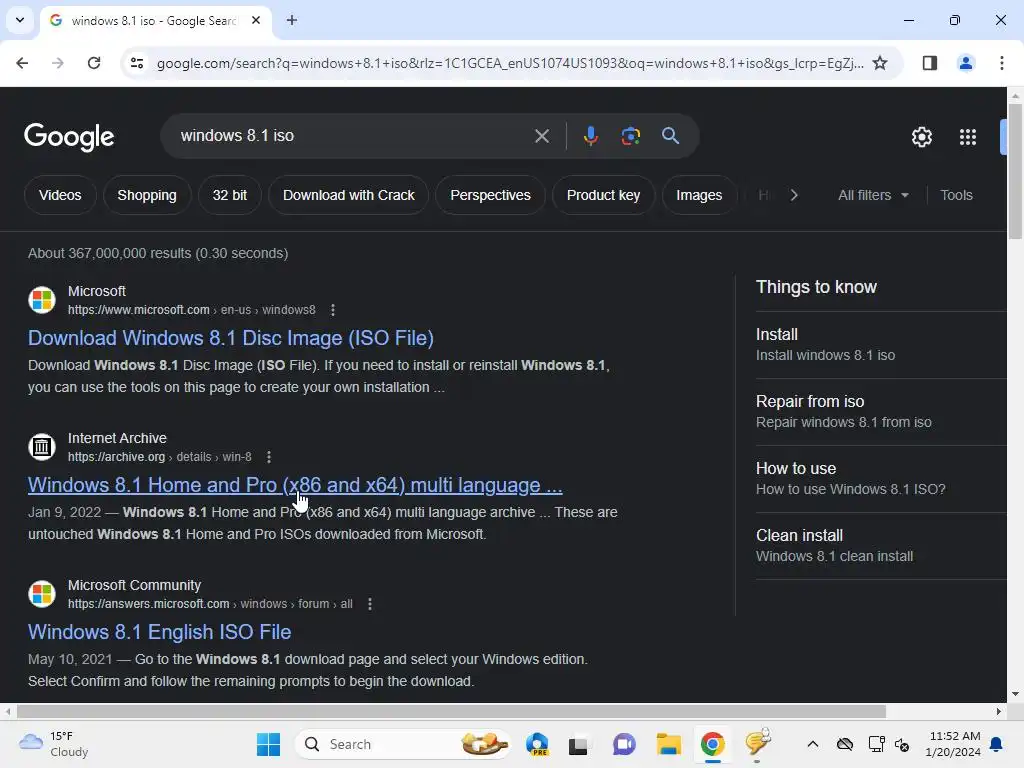Open the tab search dropdown arrow

[x=20, y=20]
